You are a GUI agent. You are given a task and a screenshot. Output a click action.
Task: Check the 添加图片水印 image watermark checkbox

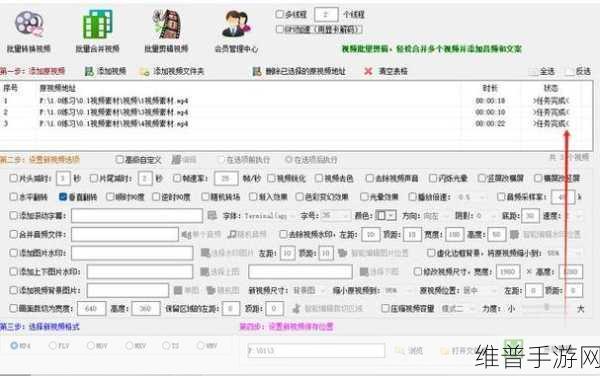(13, 253)
